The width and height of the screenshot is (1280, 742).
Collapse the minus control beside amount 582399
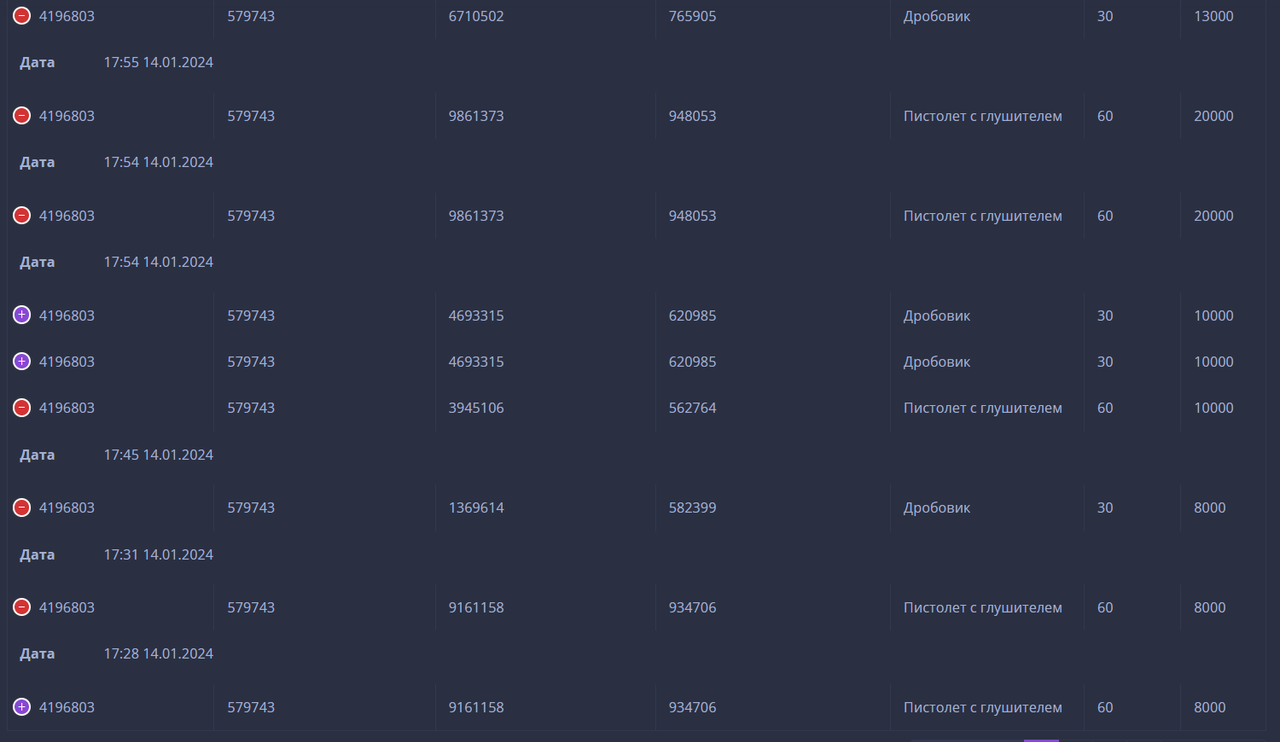point(21,507)
